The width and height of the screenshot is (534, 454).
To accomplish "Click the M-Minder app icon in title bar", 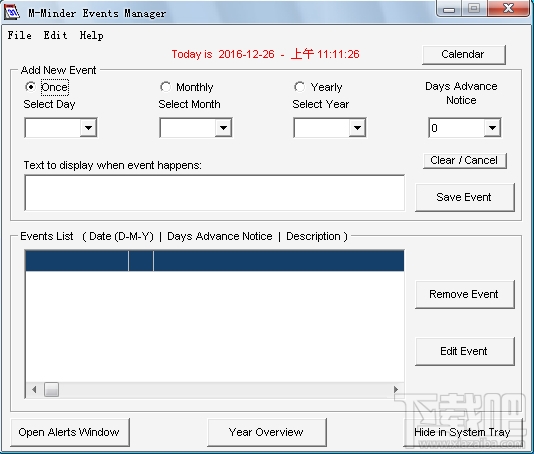I will [x=12, y=12].
